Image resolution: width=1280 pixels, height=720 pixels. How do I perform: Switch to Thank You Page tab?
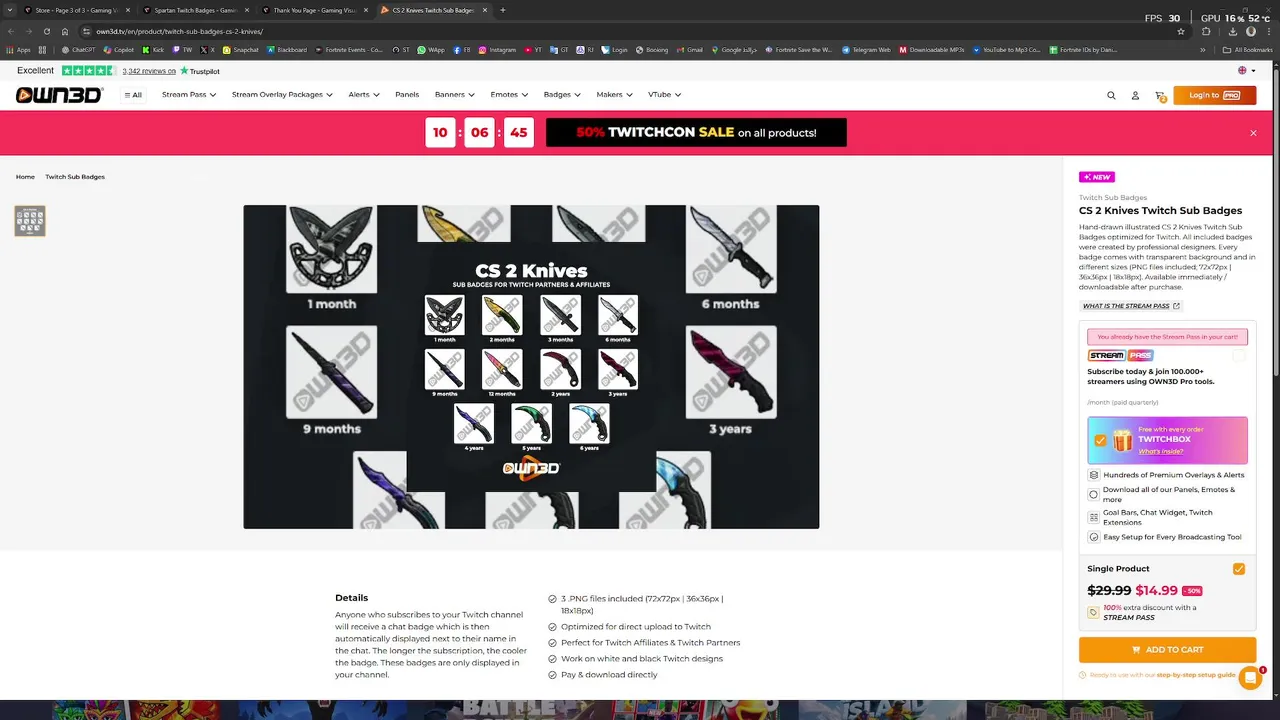click(314, 10)
